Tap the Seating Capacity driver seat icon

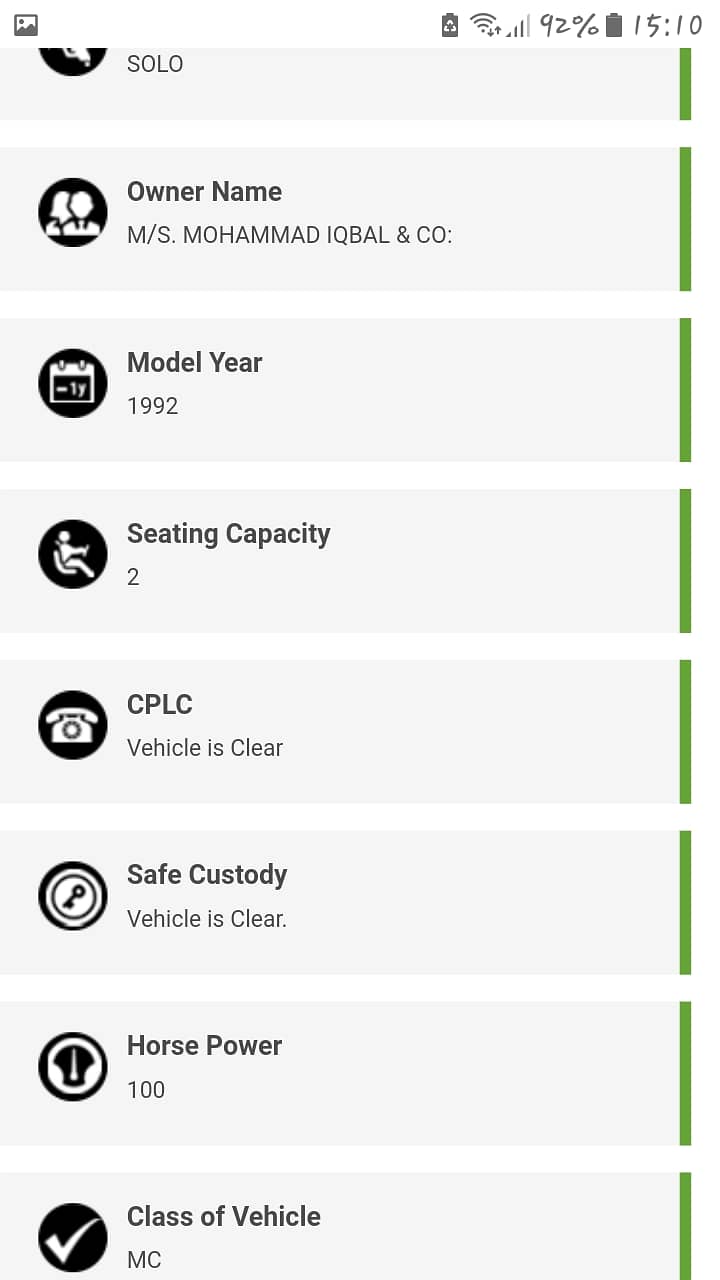click(x=73, y=554)
